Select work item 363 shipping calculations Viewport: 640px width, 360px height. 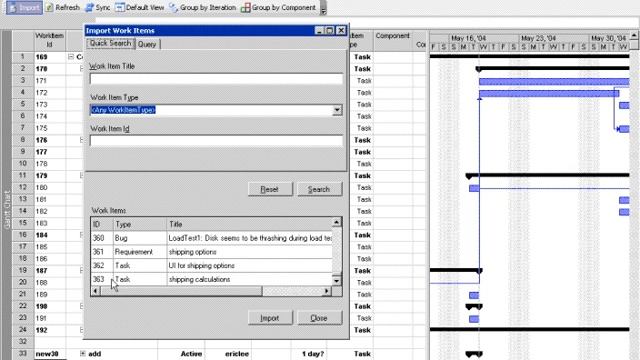pyautogui.click(x=211, y=280)
